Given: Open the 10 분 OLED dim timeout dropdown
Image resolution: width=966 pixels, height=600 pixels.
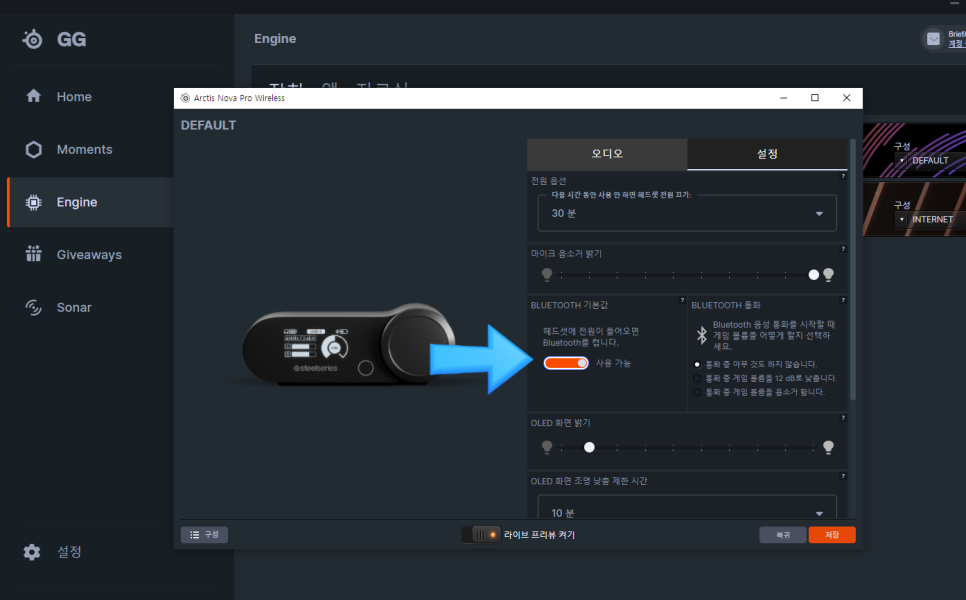Looking at the screenshot, I should [687, 508].
